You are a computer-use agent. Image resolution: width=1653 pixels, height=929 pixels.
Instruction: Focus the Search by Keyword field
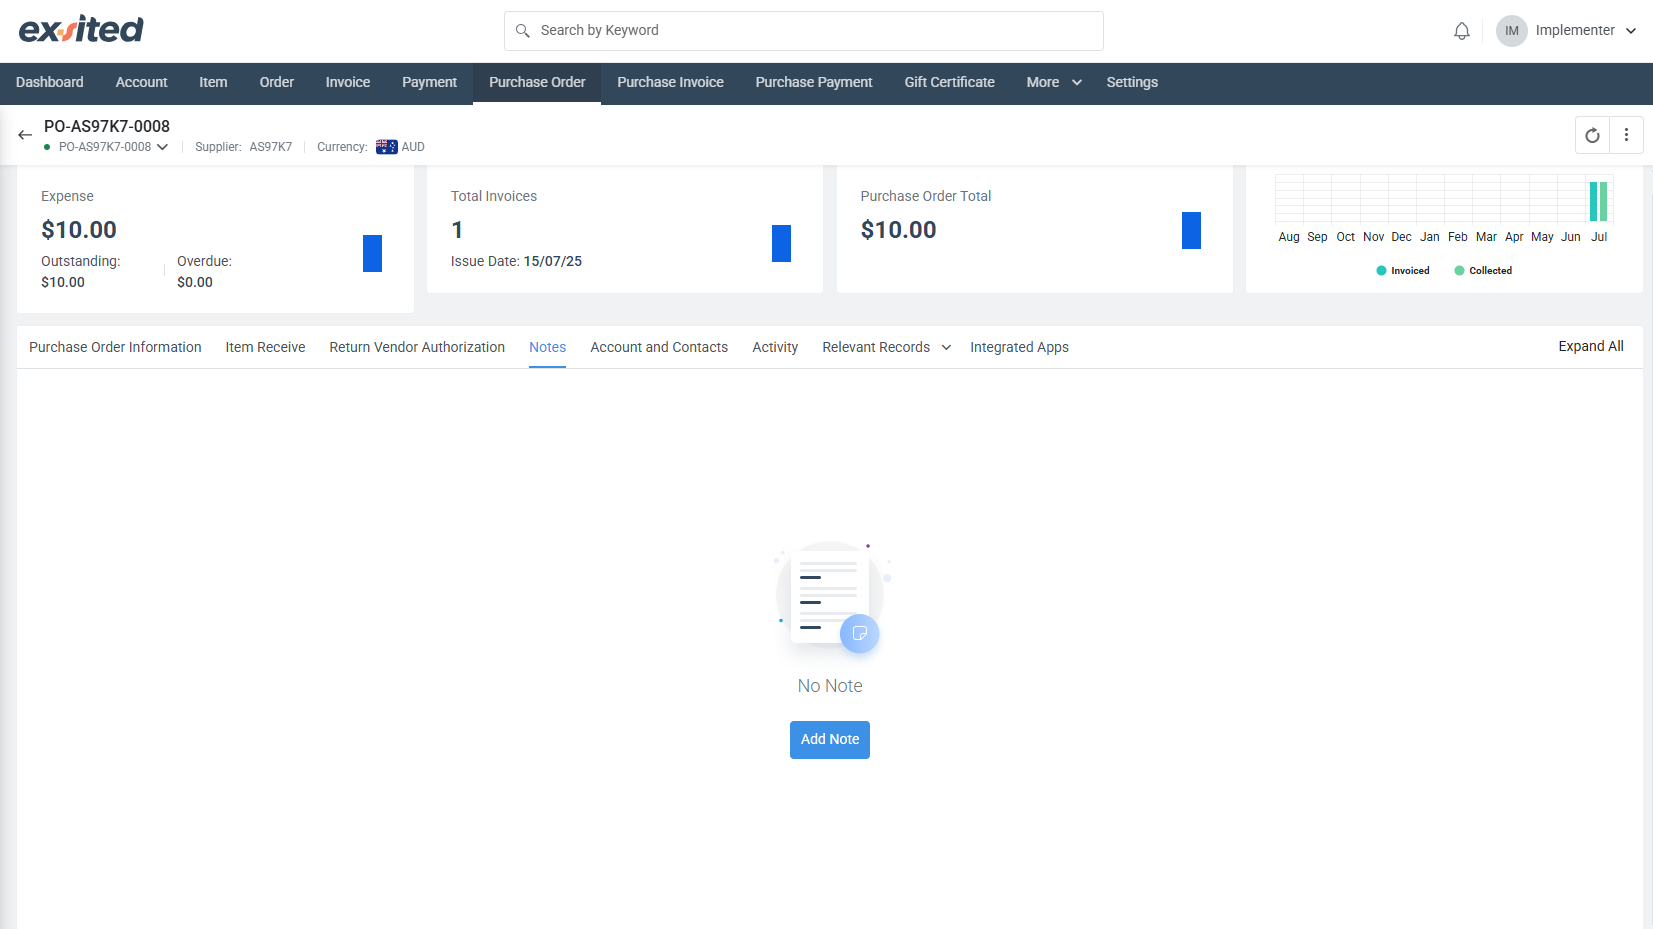click(804, 31)
